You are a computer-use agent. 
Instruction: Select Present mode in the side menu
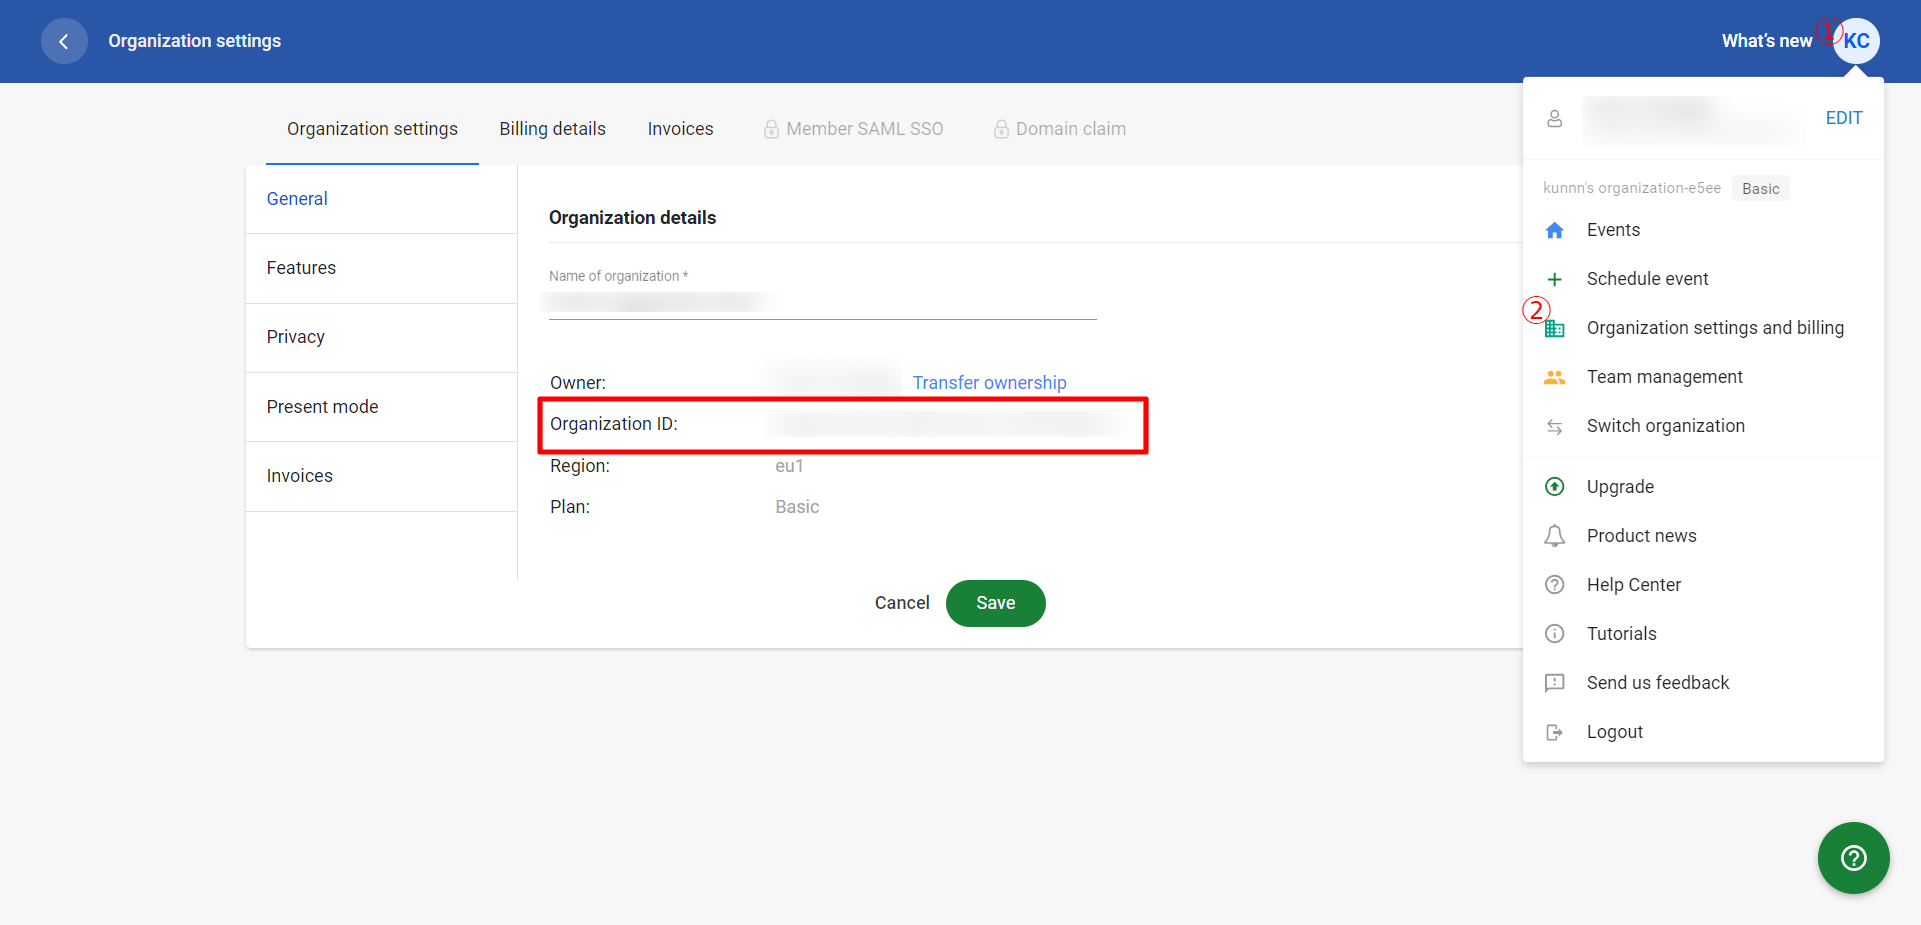(381, 407)
